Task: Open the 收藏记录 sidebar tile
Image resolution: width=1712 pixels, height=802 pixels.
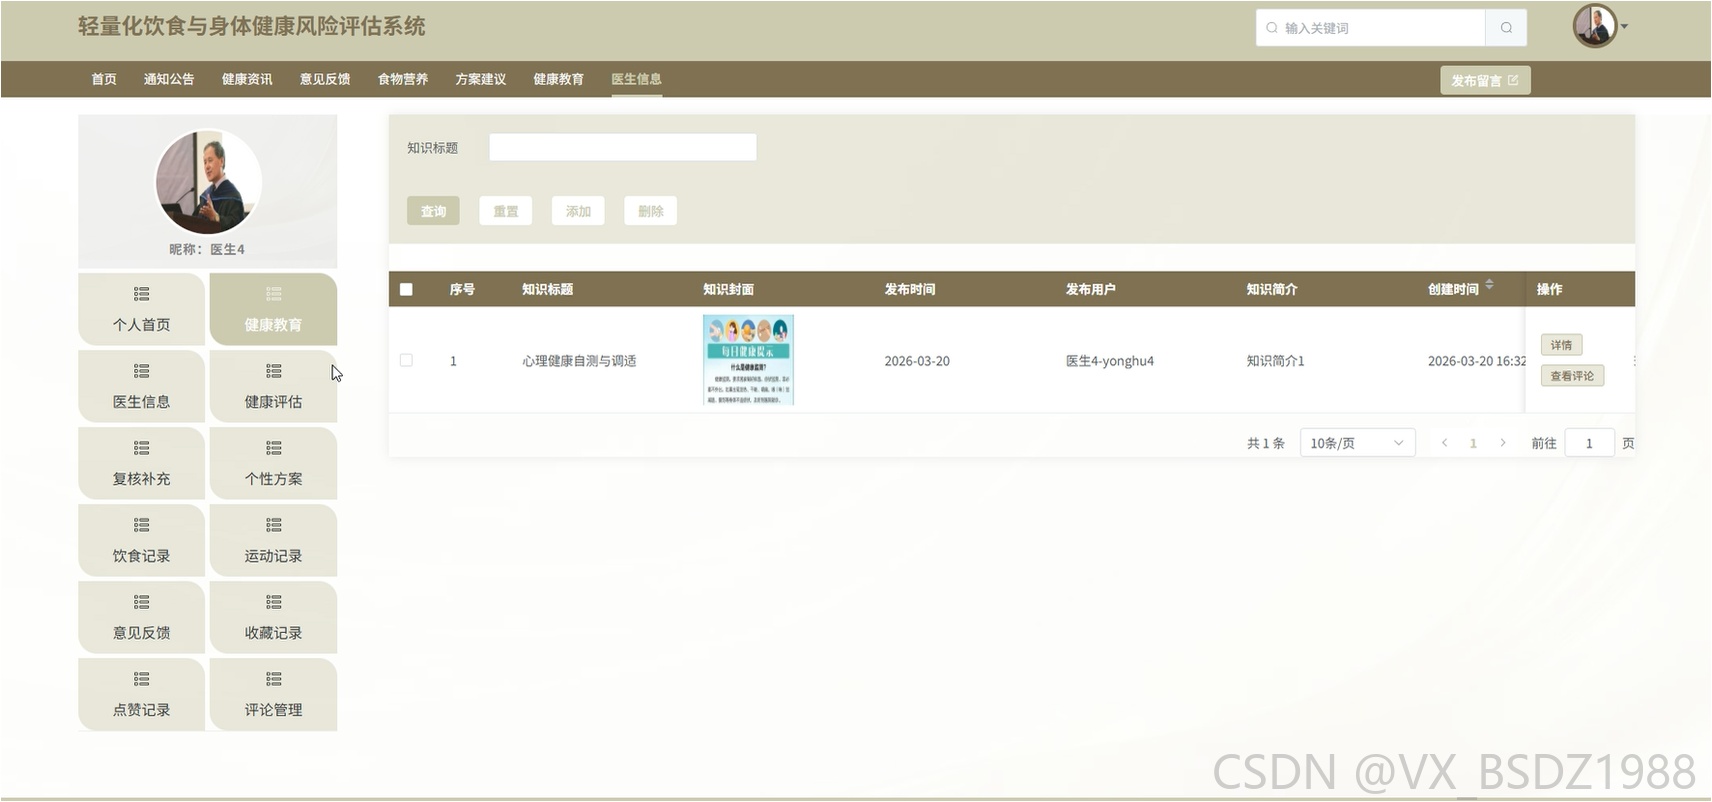Action: 273,618
